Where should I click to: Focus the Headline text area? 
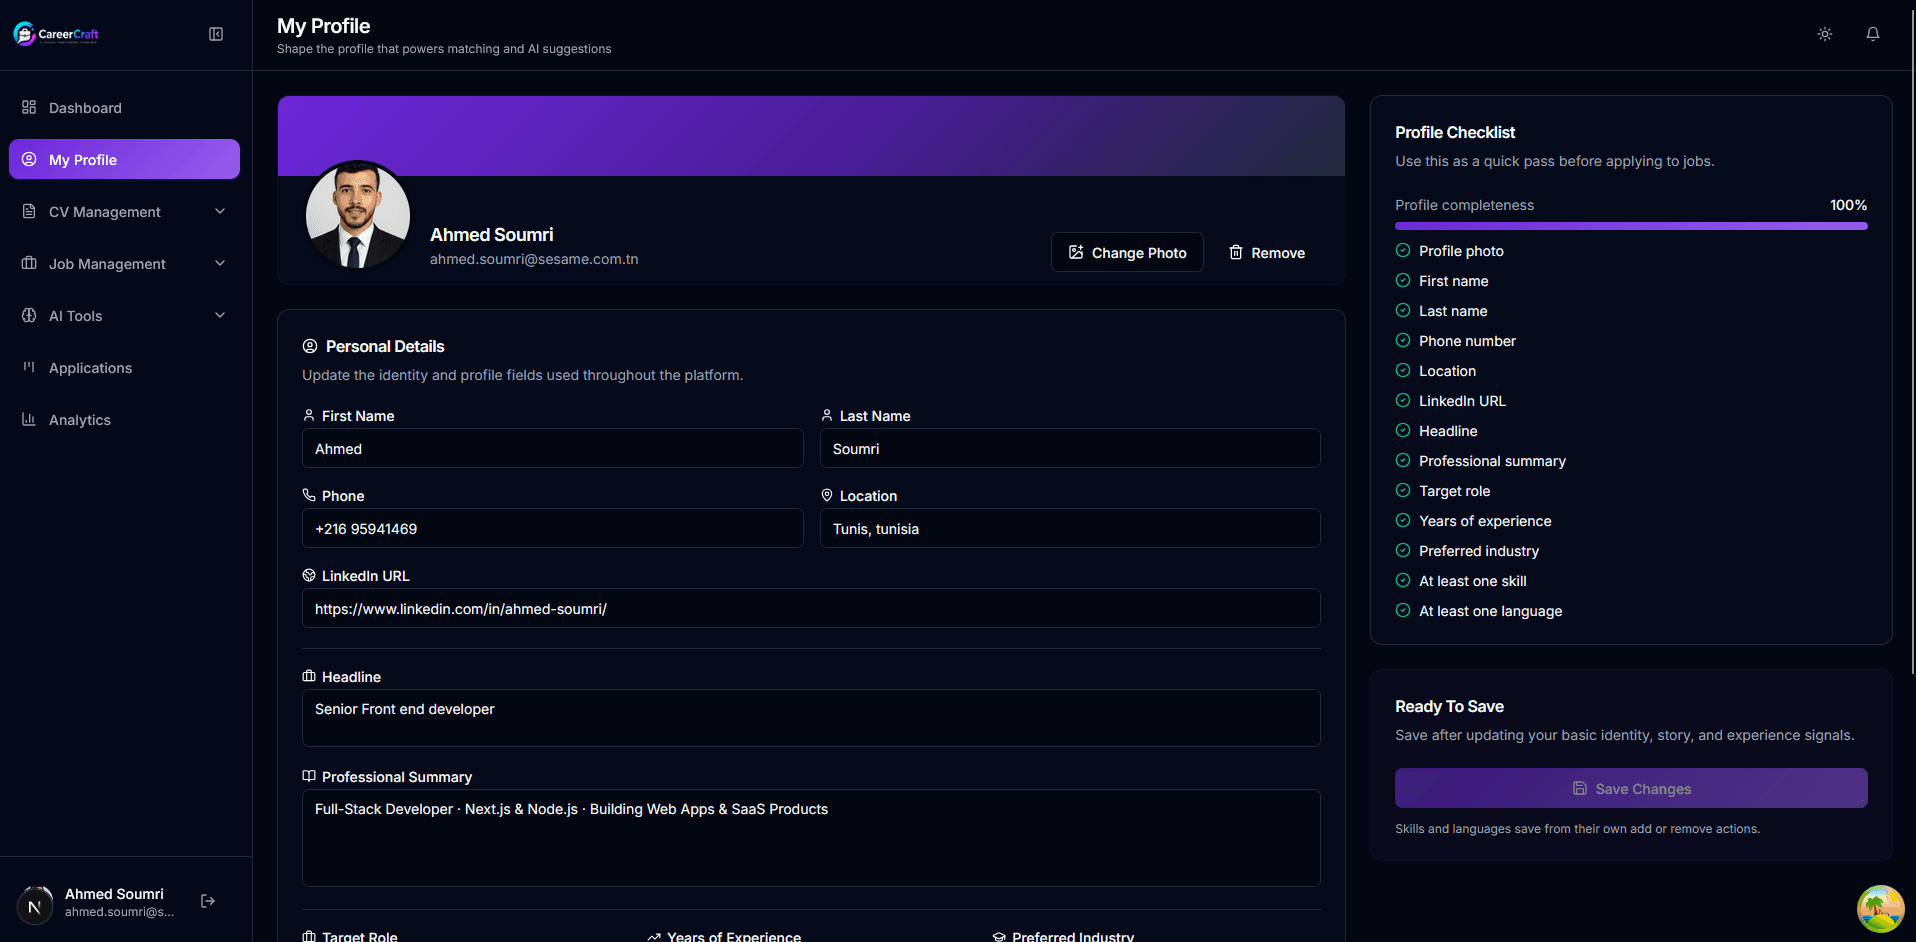(811, 718)
